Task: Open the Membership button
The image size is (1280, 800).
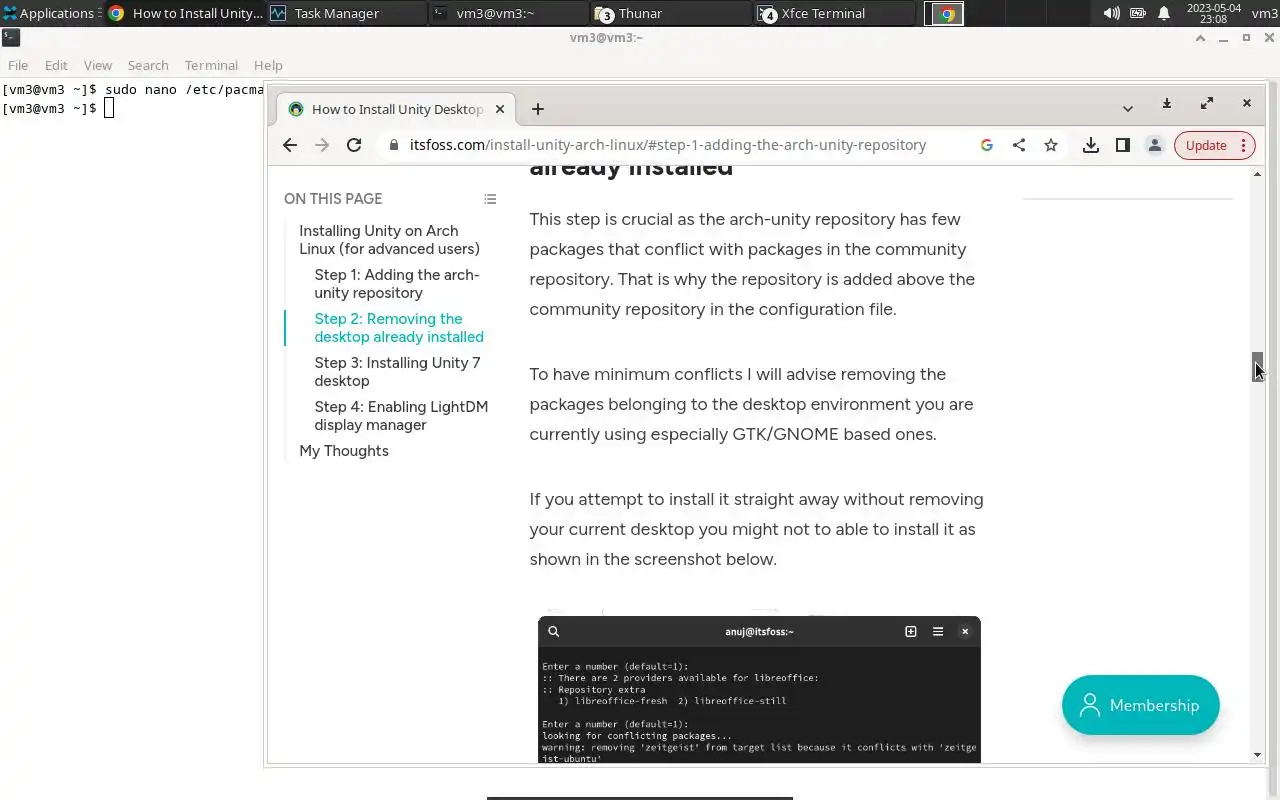Action: [x=1141, y=705]
